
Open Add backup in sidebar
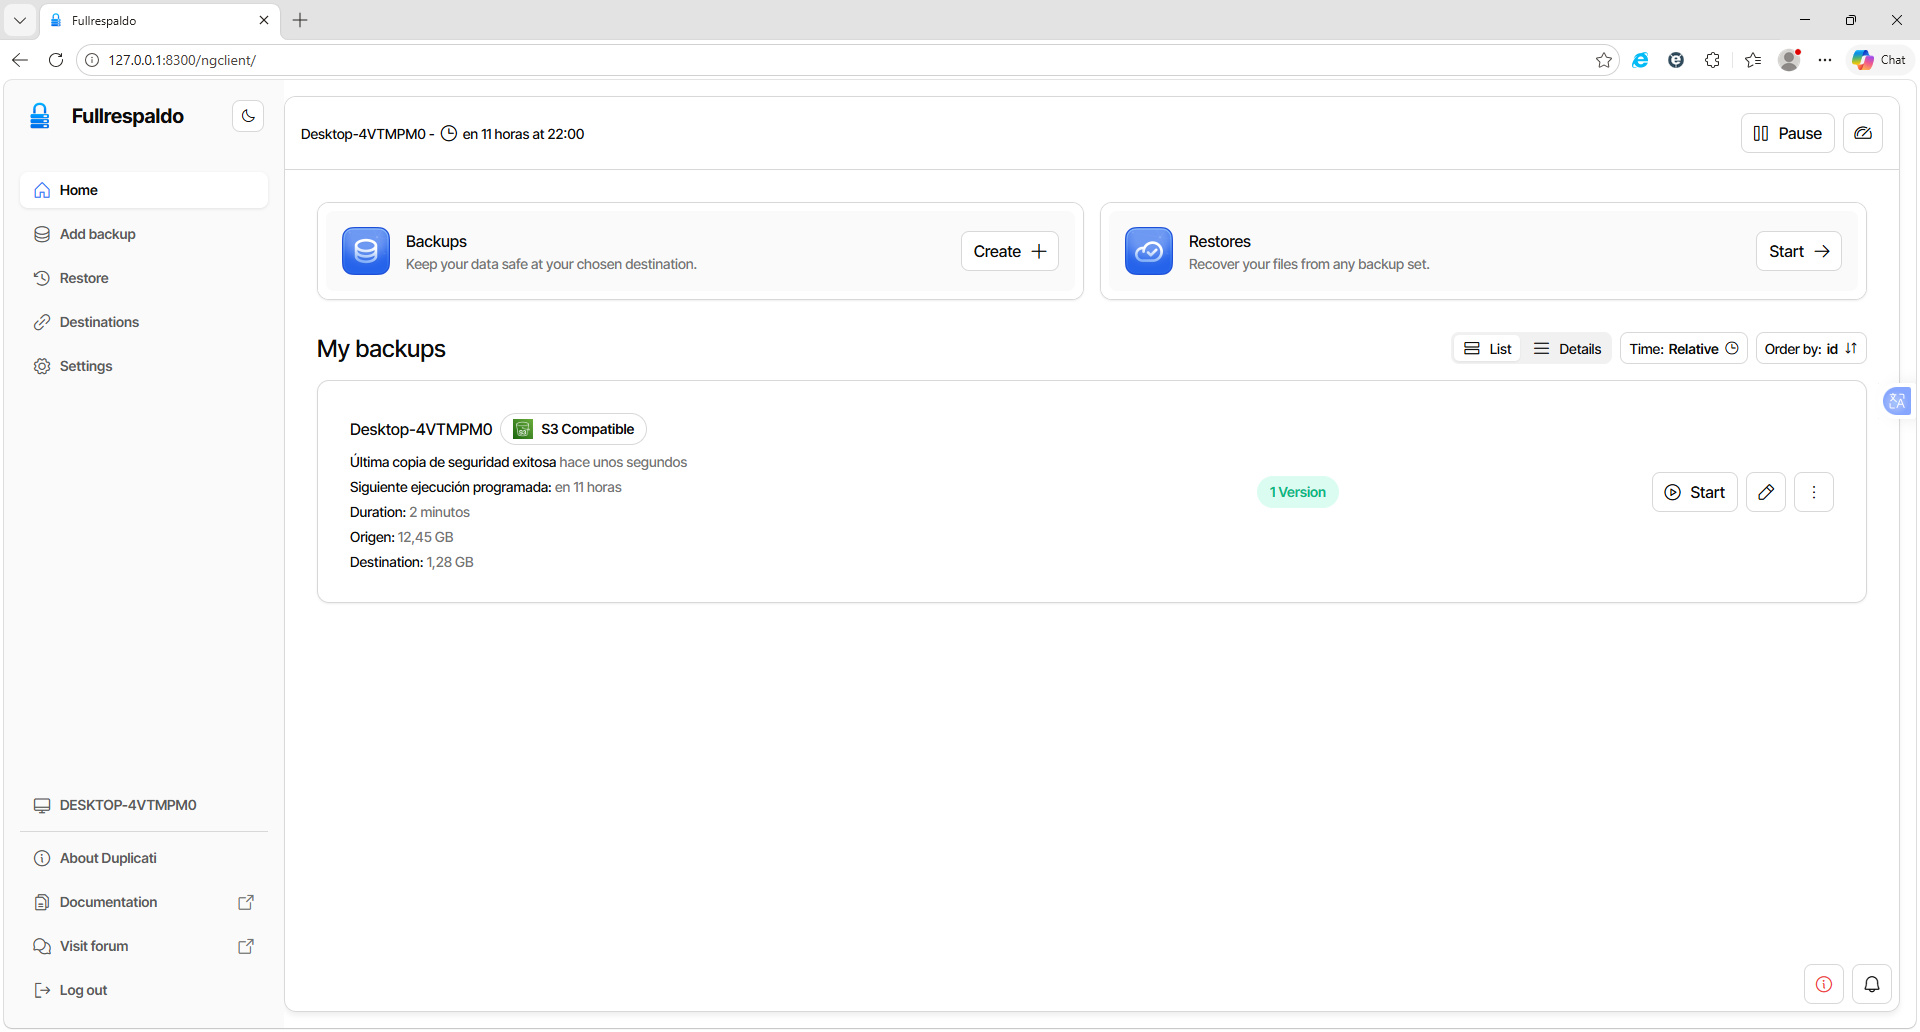[144, 234]
